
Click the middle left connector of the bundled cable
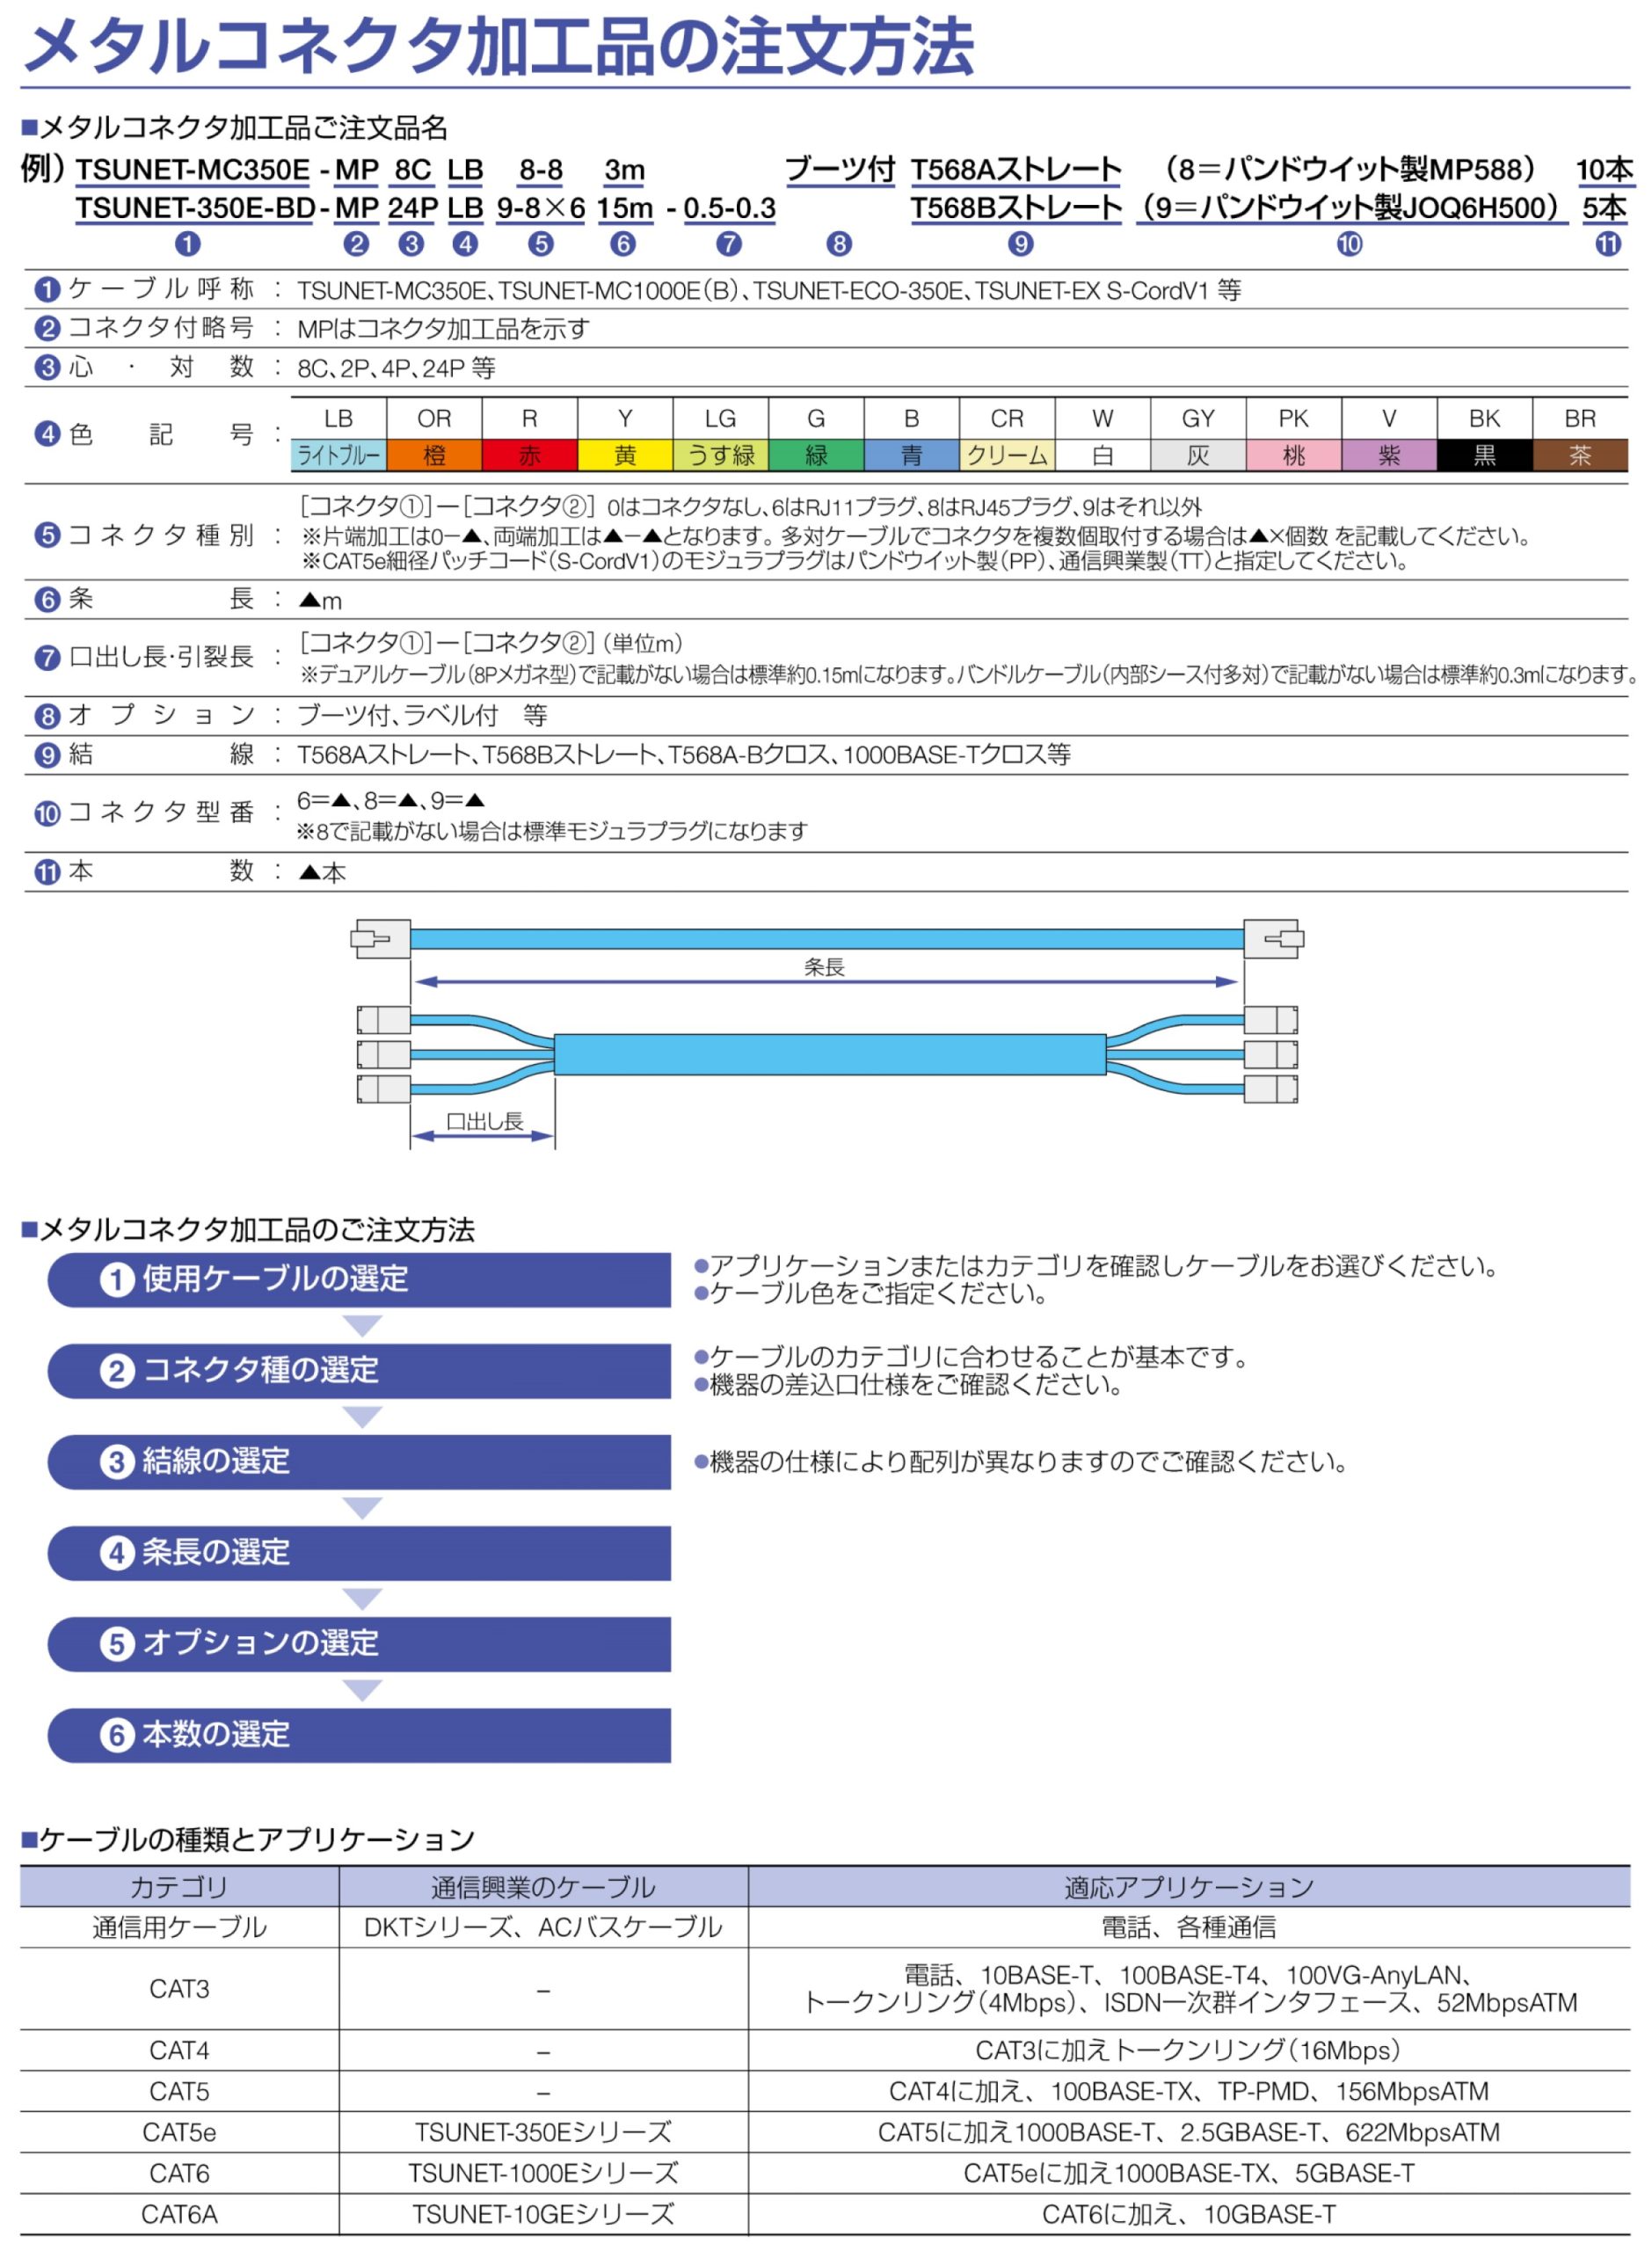click(x=384, y=1054)
